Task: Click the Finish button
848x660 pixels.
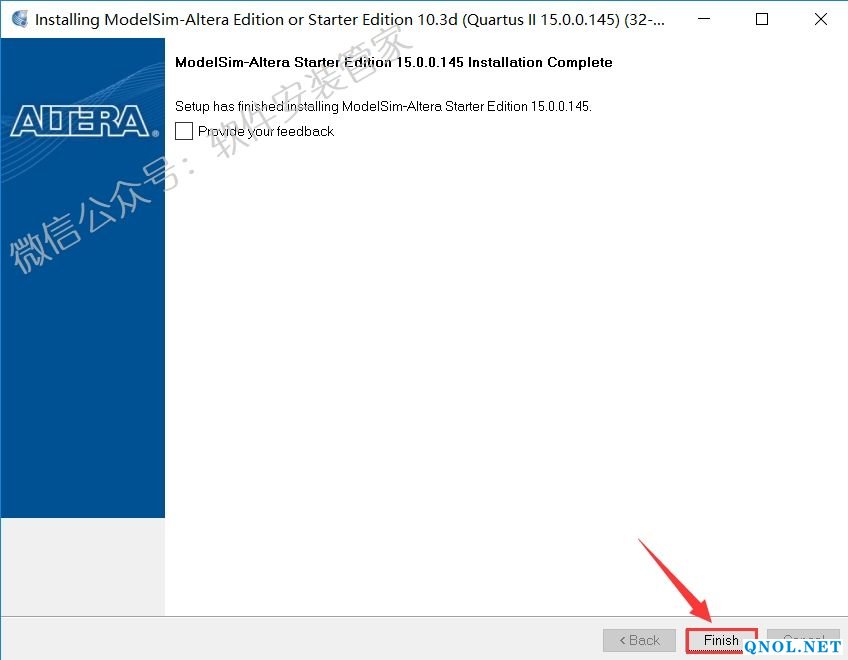Action: (x=720, y=640)
